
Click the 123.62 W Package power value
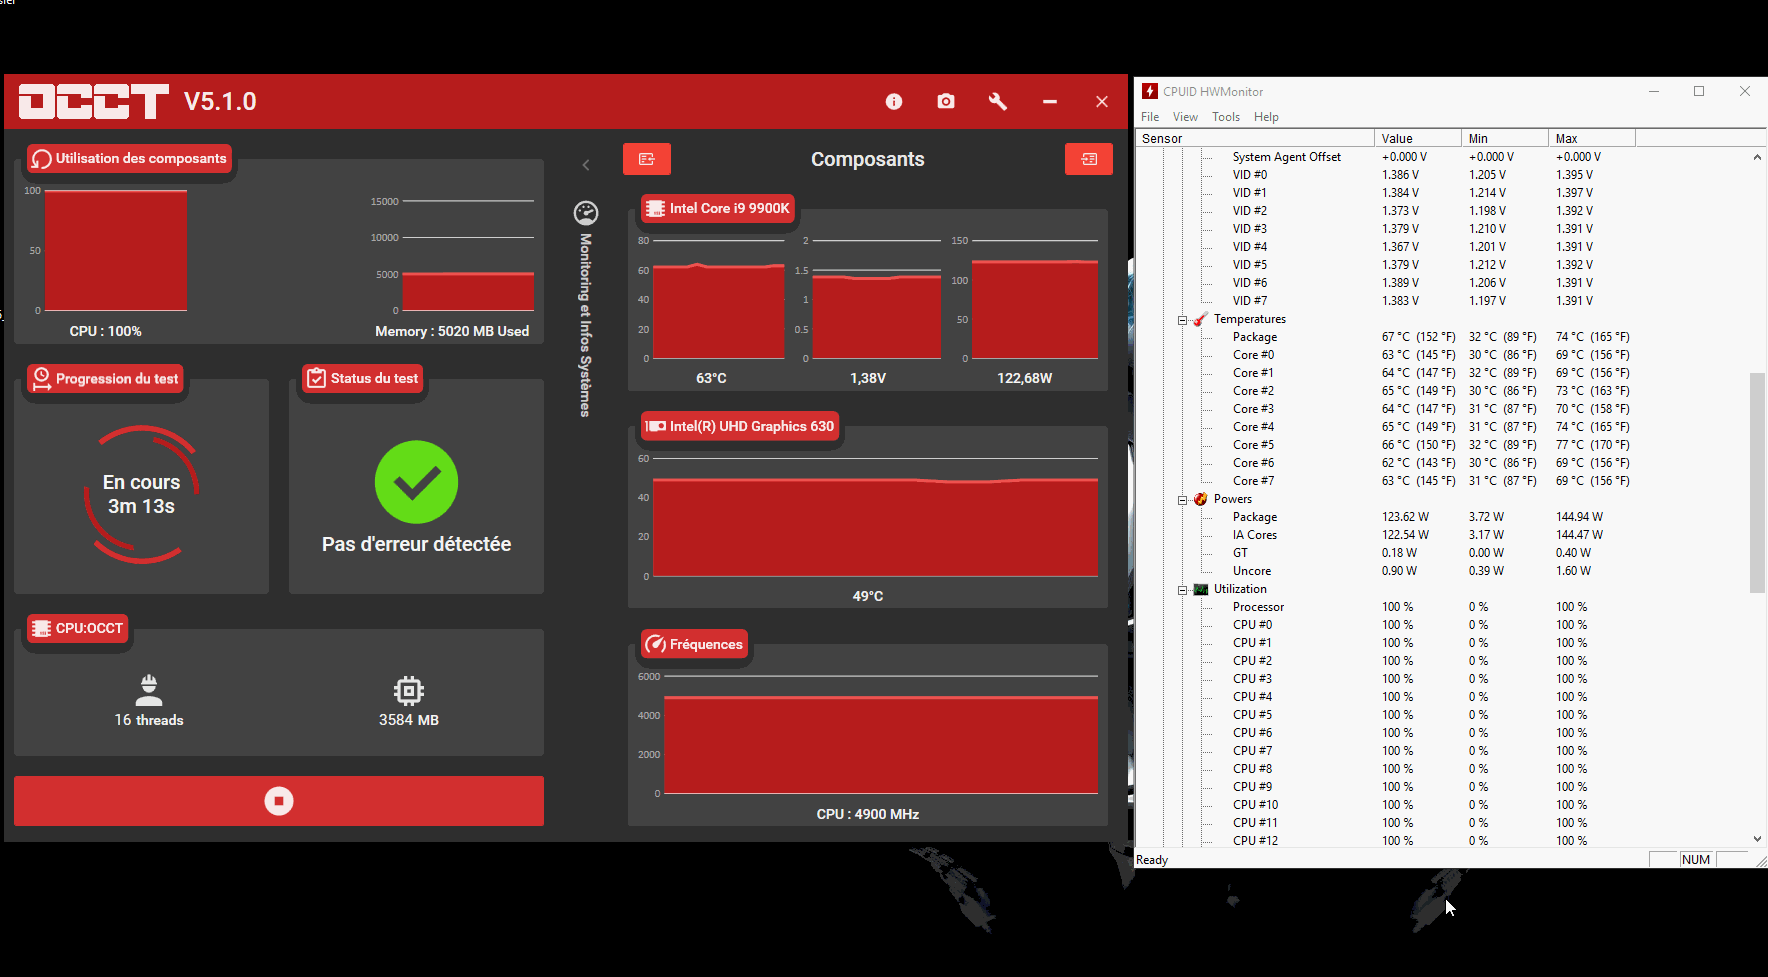[x=1405, y=517]
